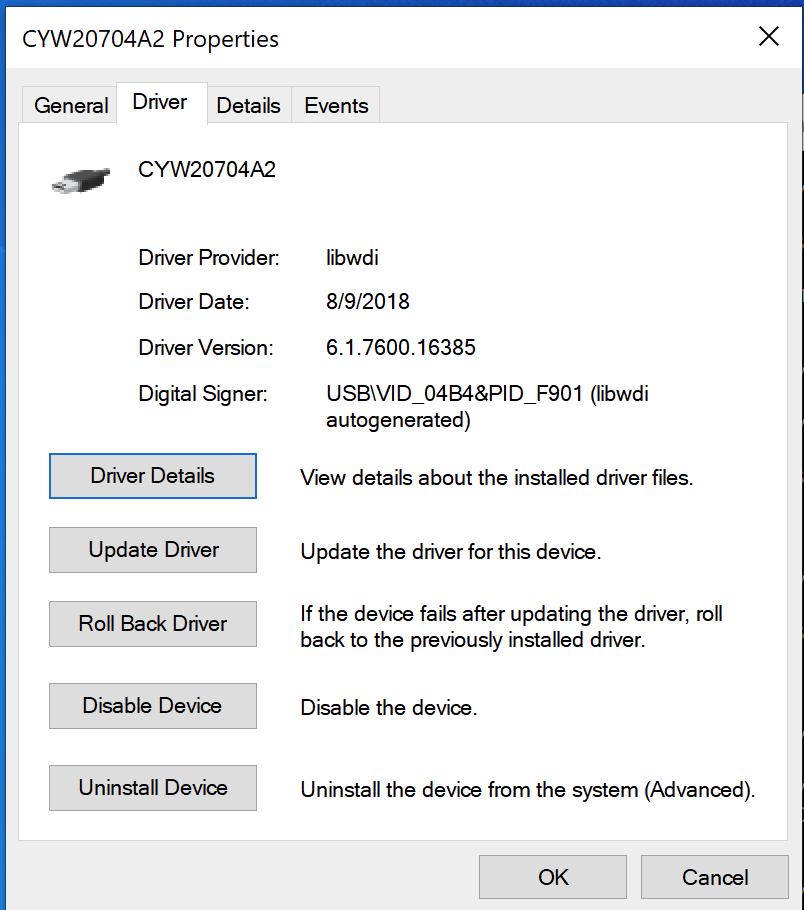Click the Digital Signer label

[203, 395]
